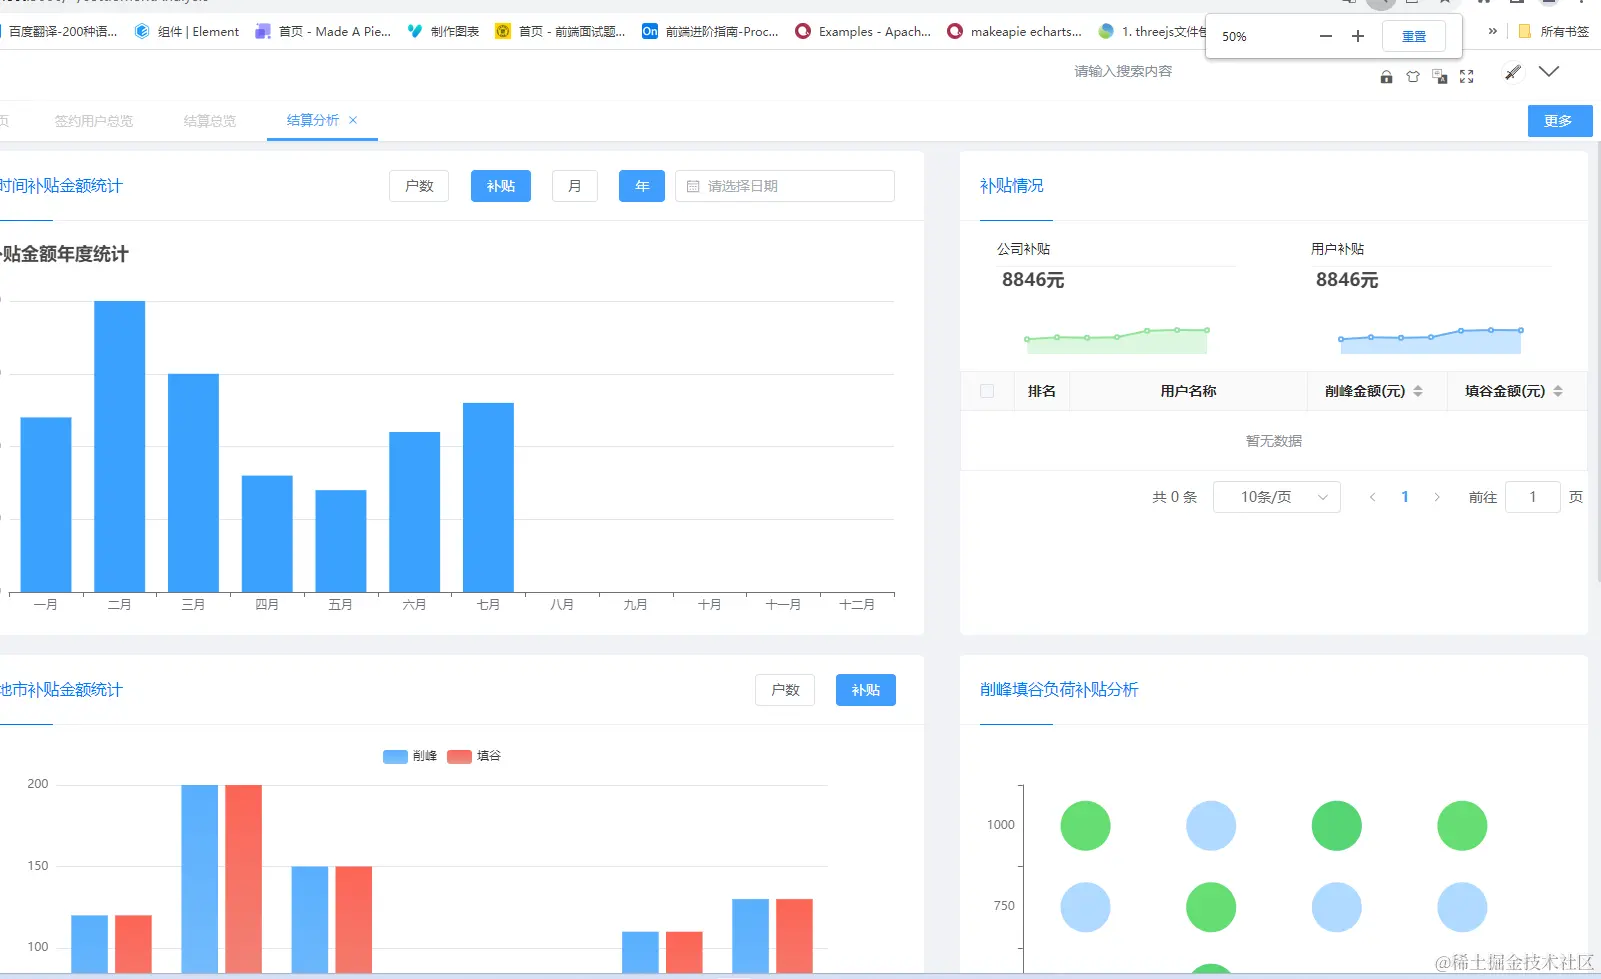Tick the table header select-all checkbox
Viewport: 1601px width, 979px height.
pos(987,391)
